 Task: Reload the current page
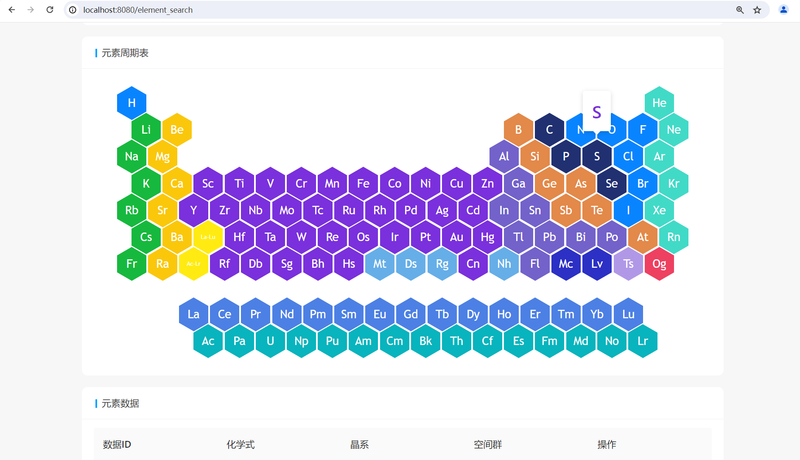(49, 10)
